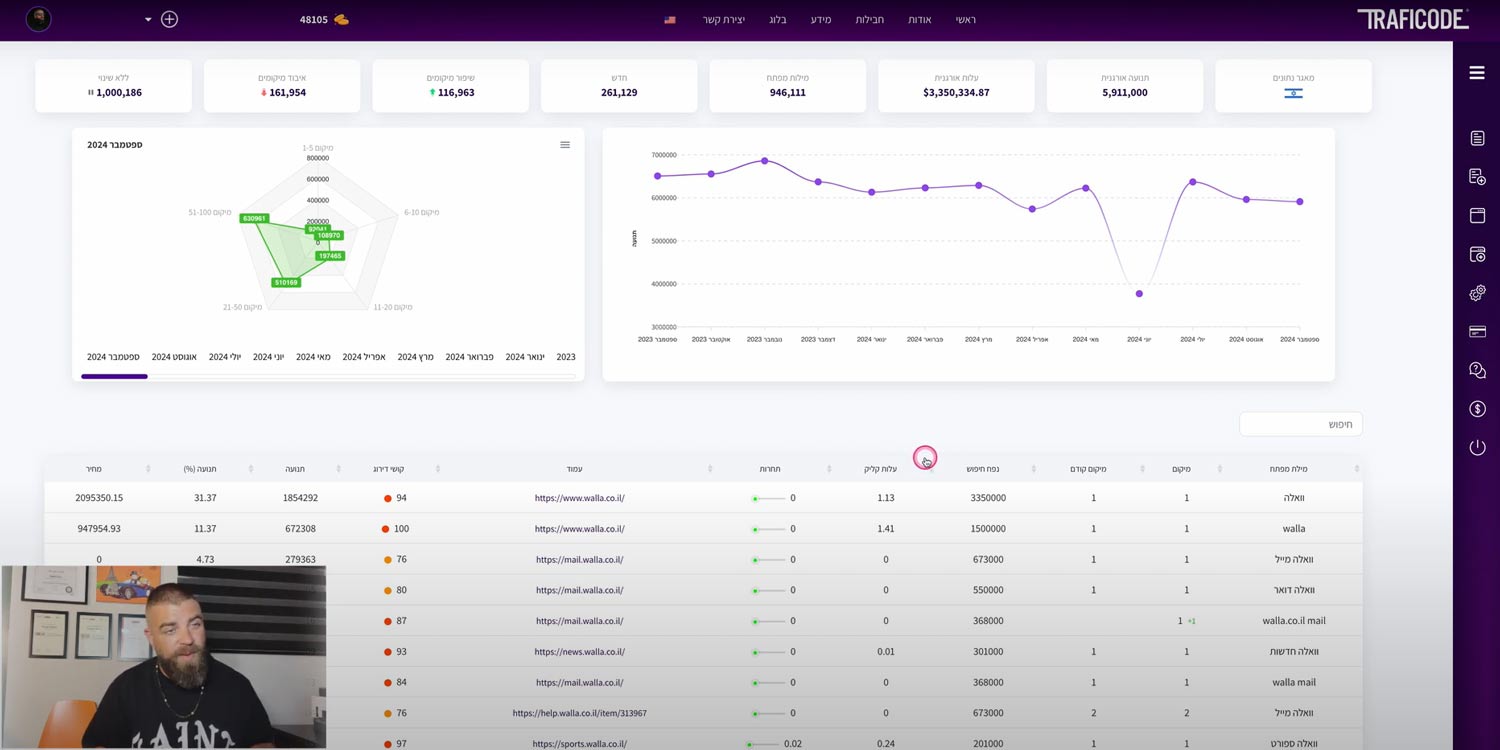Open the hamburger menu in right sidebar
Viewport: 1500px width, 750px height.
click(x=1477, y=72)
